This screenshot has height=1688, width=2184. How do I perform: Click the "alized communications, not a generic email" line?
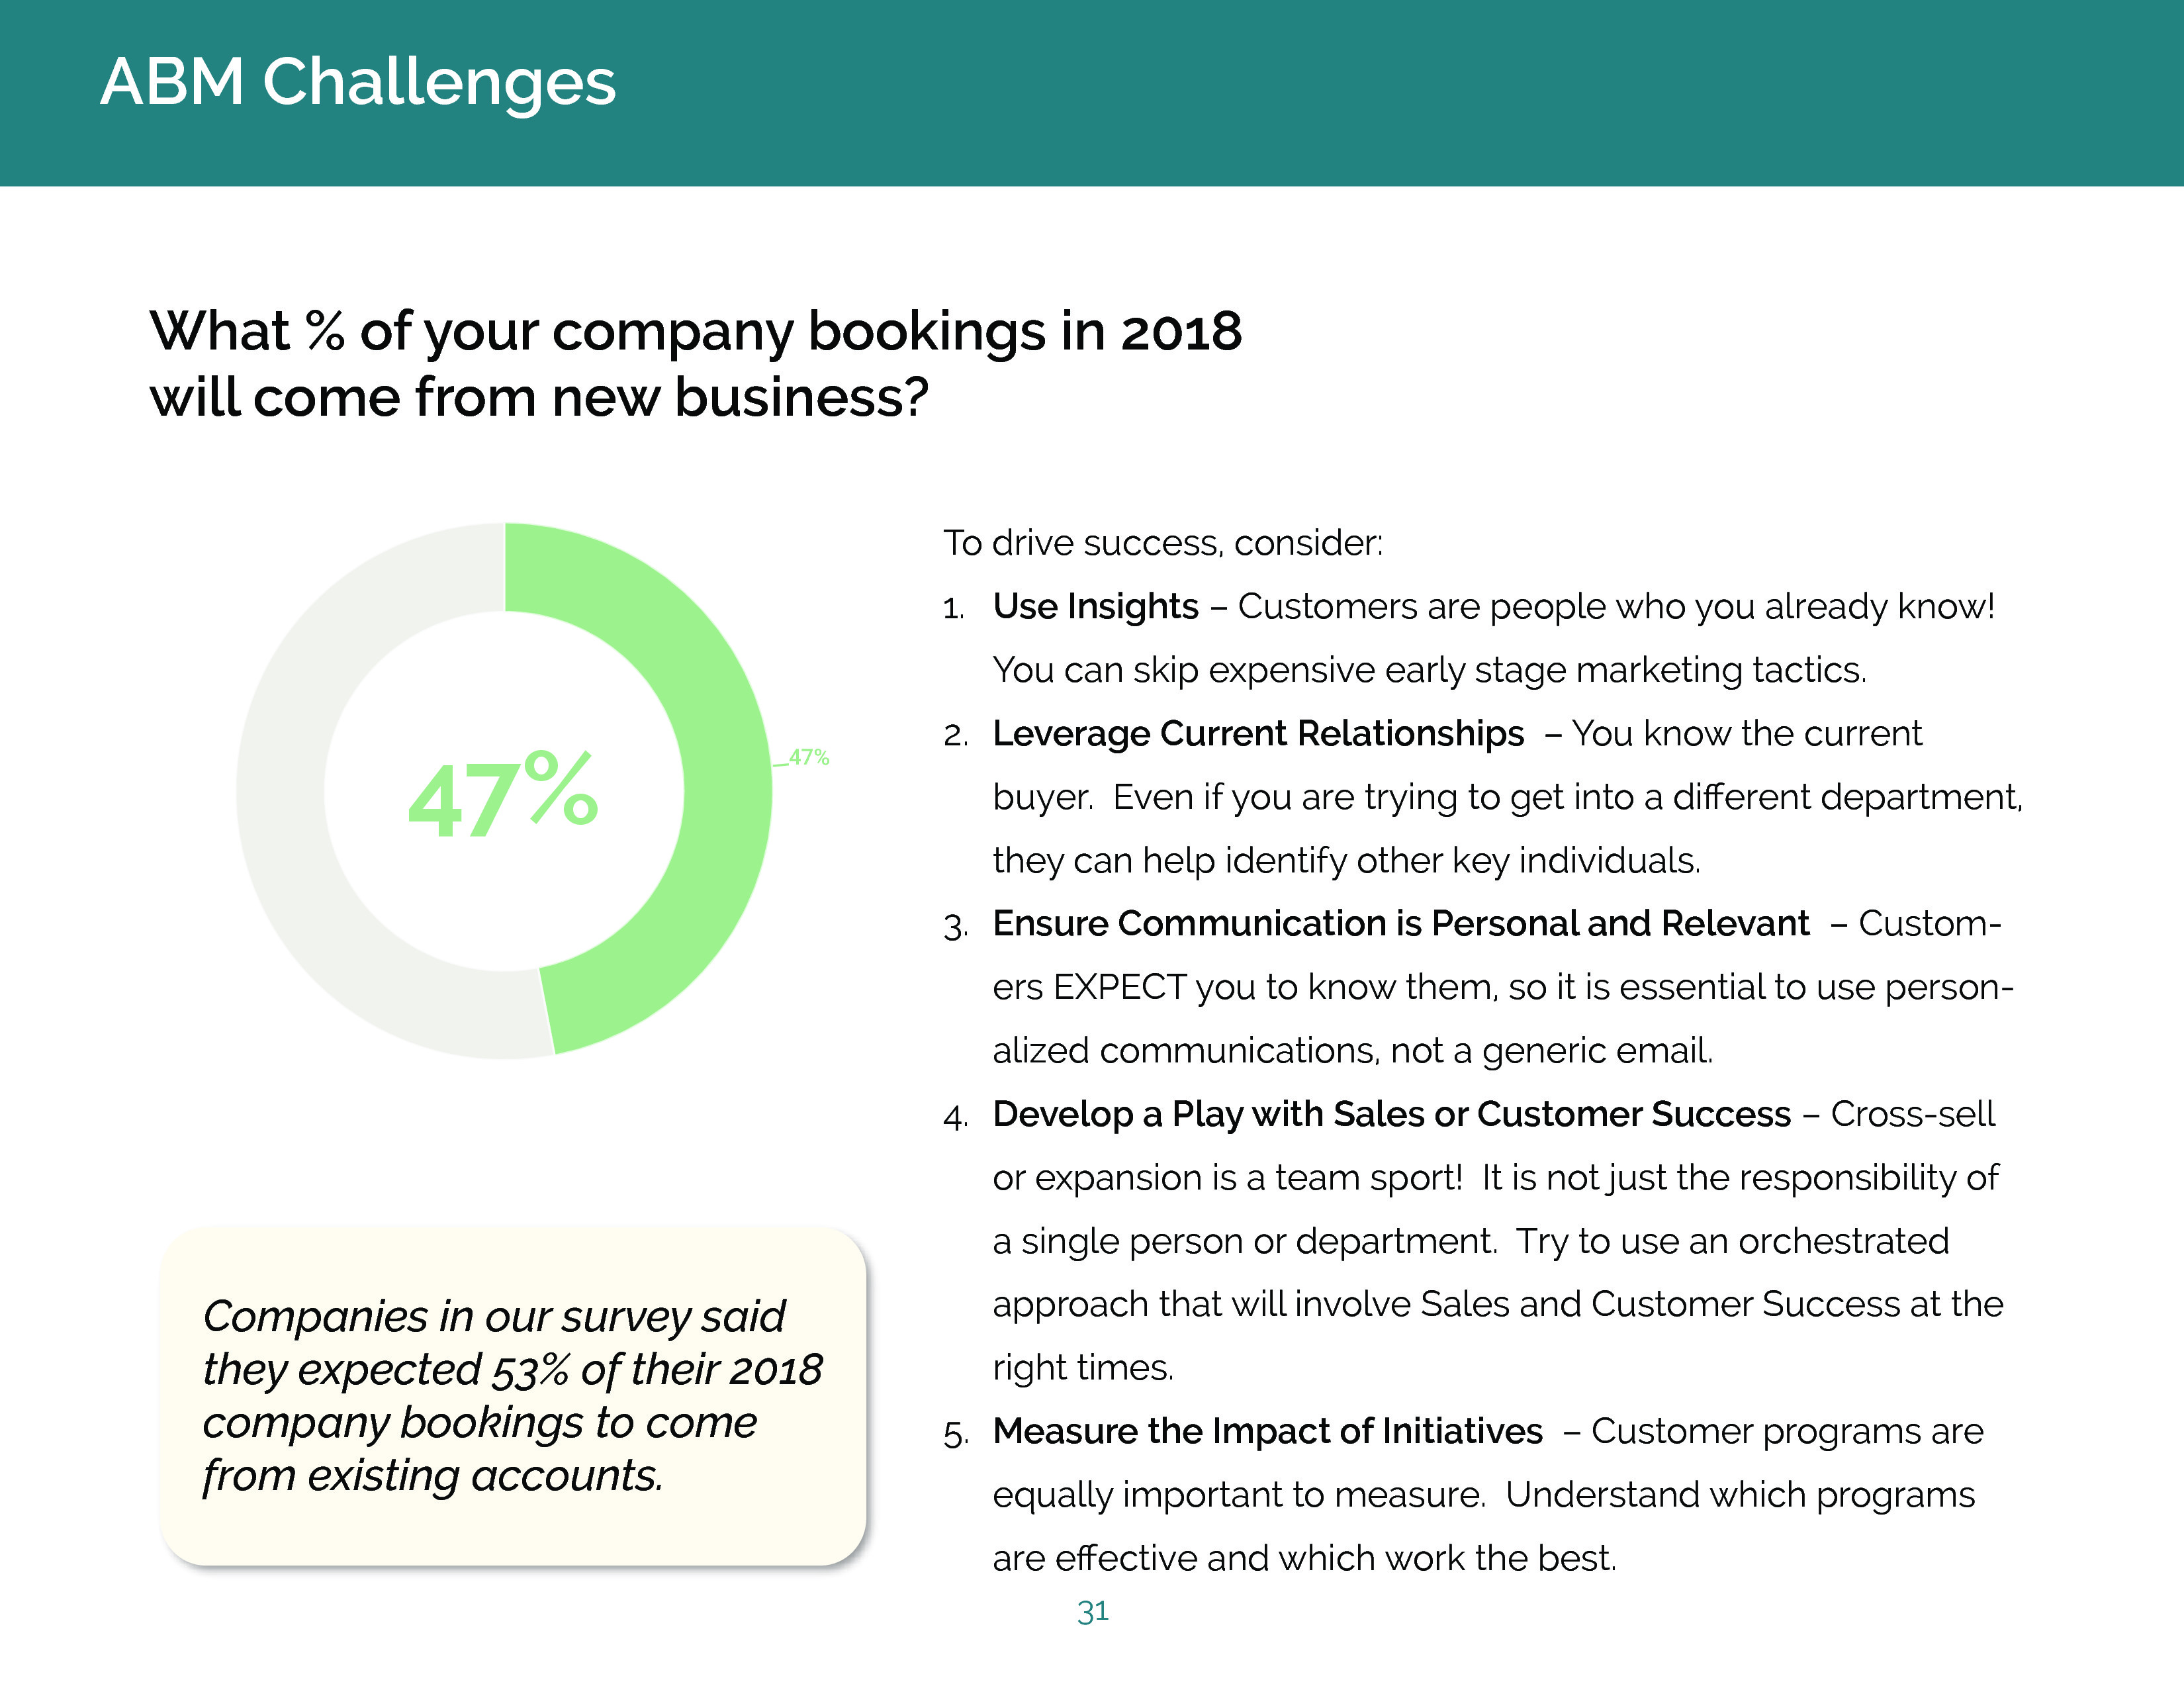click(x=1352, y=1051)
